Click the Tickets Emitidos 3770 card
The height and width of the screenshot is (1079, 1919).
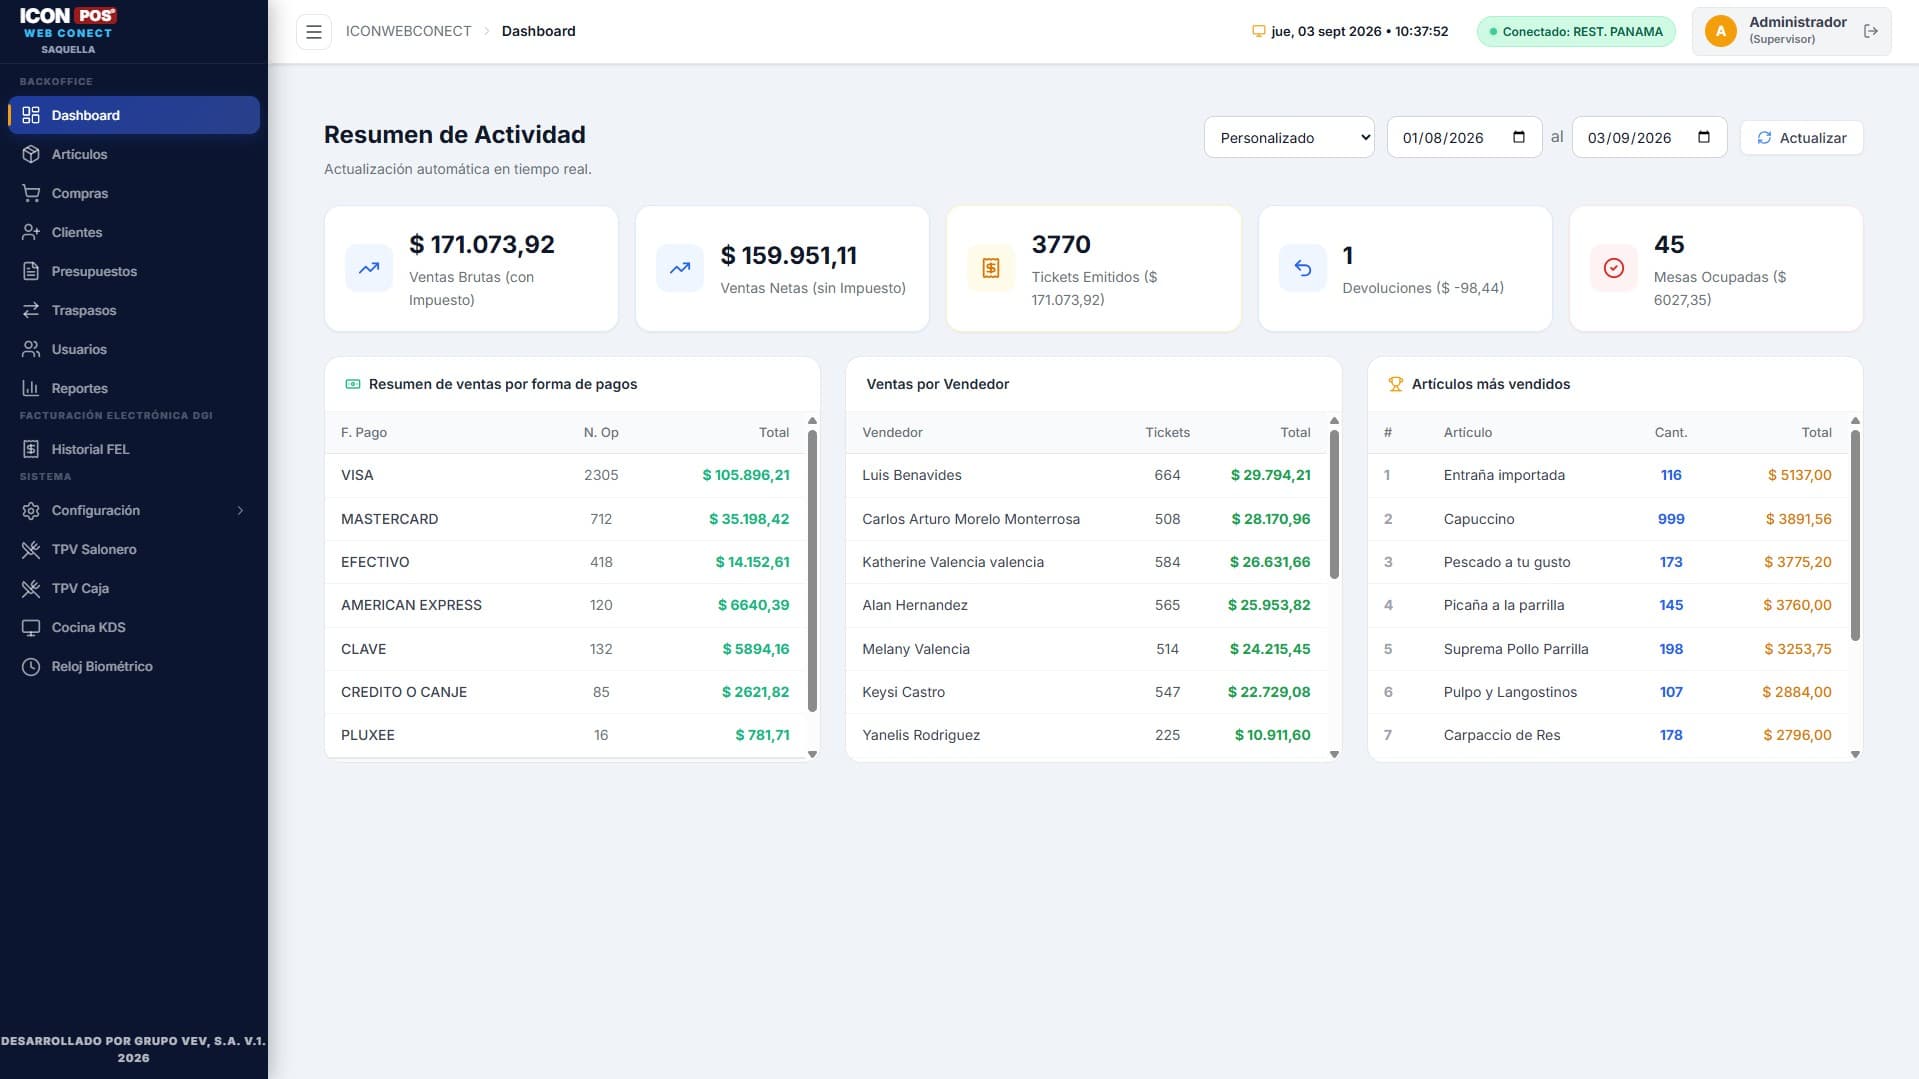click(1093, 268)
